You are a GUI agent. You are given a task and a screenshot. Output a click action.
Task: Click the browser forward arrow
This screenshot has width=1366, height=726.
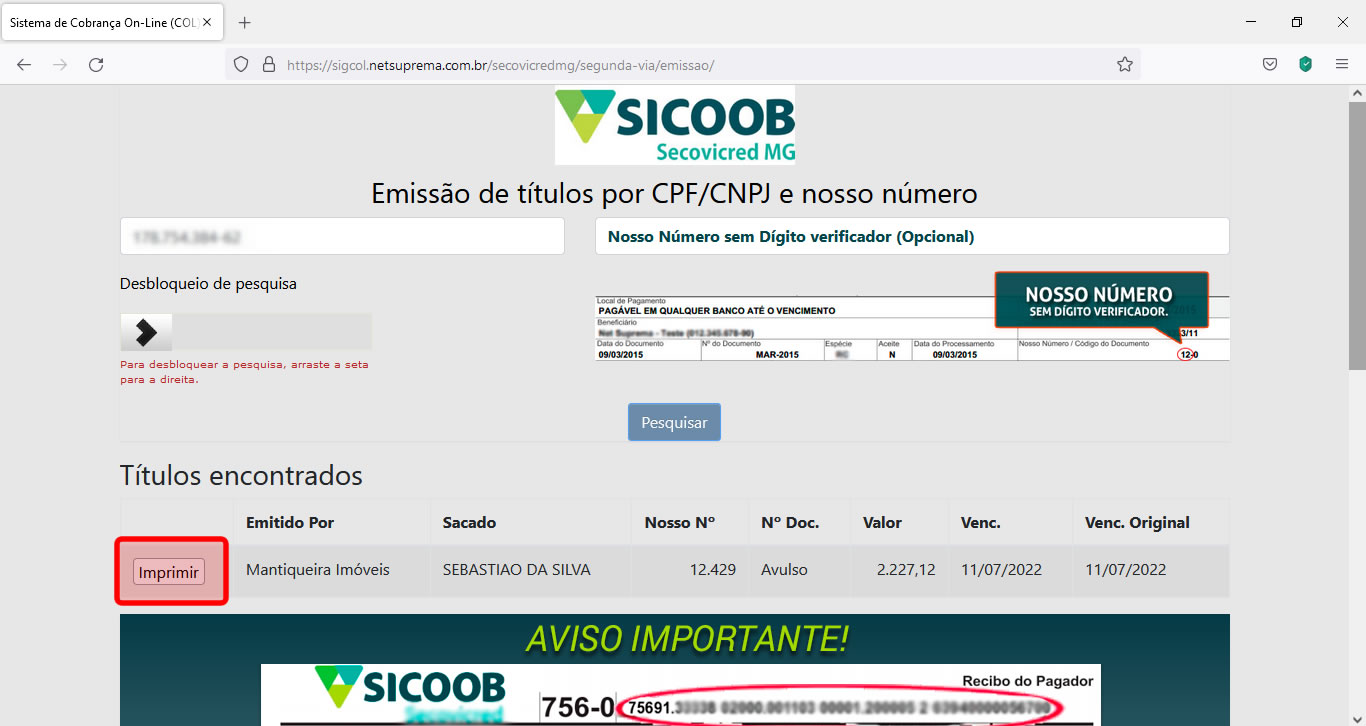pyautogui.click(x=60, y=64)
